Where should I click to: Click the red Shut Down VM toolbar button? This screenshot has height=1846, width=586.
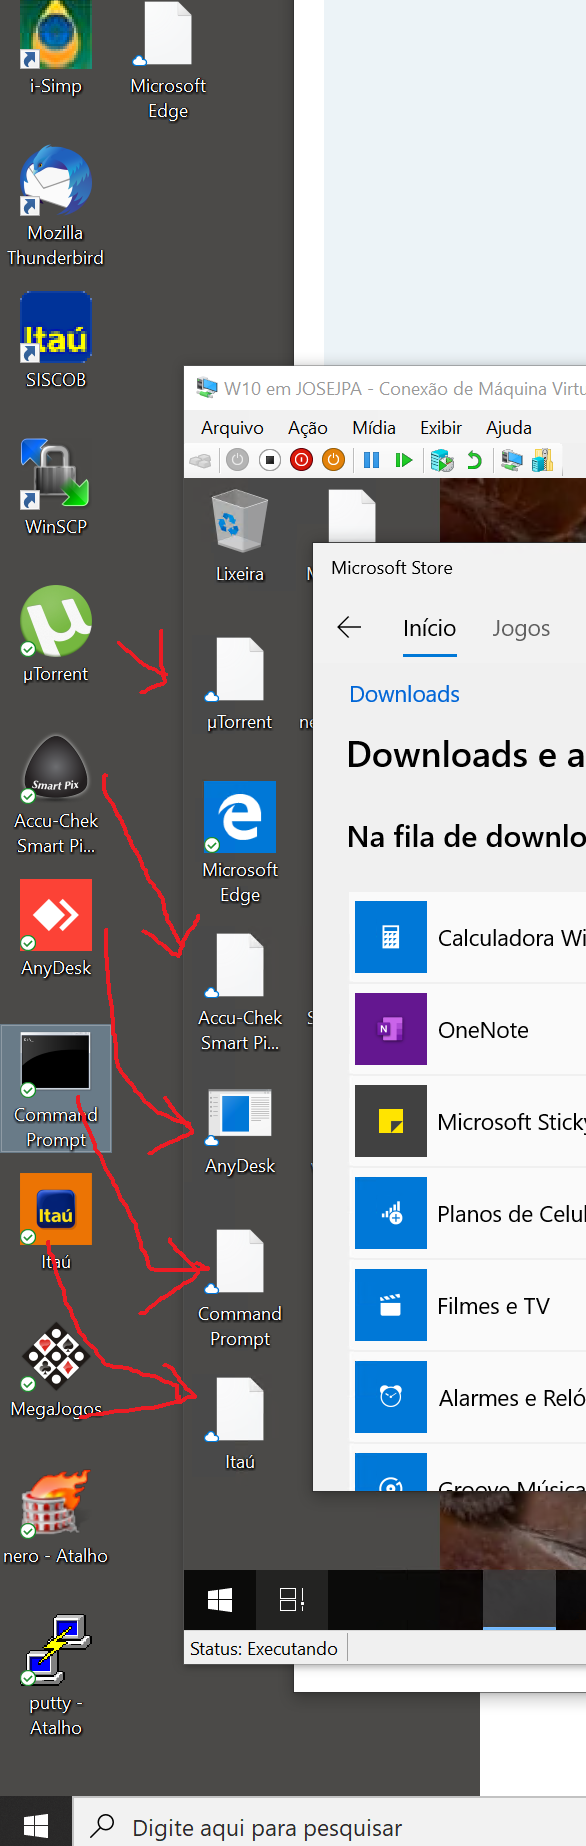(301, 460)
